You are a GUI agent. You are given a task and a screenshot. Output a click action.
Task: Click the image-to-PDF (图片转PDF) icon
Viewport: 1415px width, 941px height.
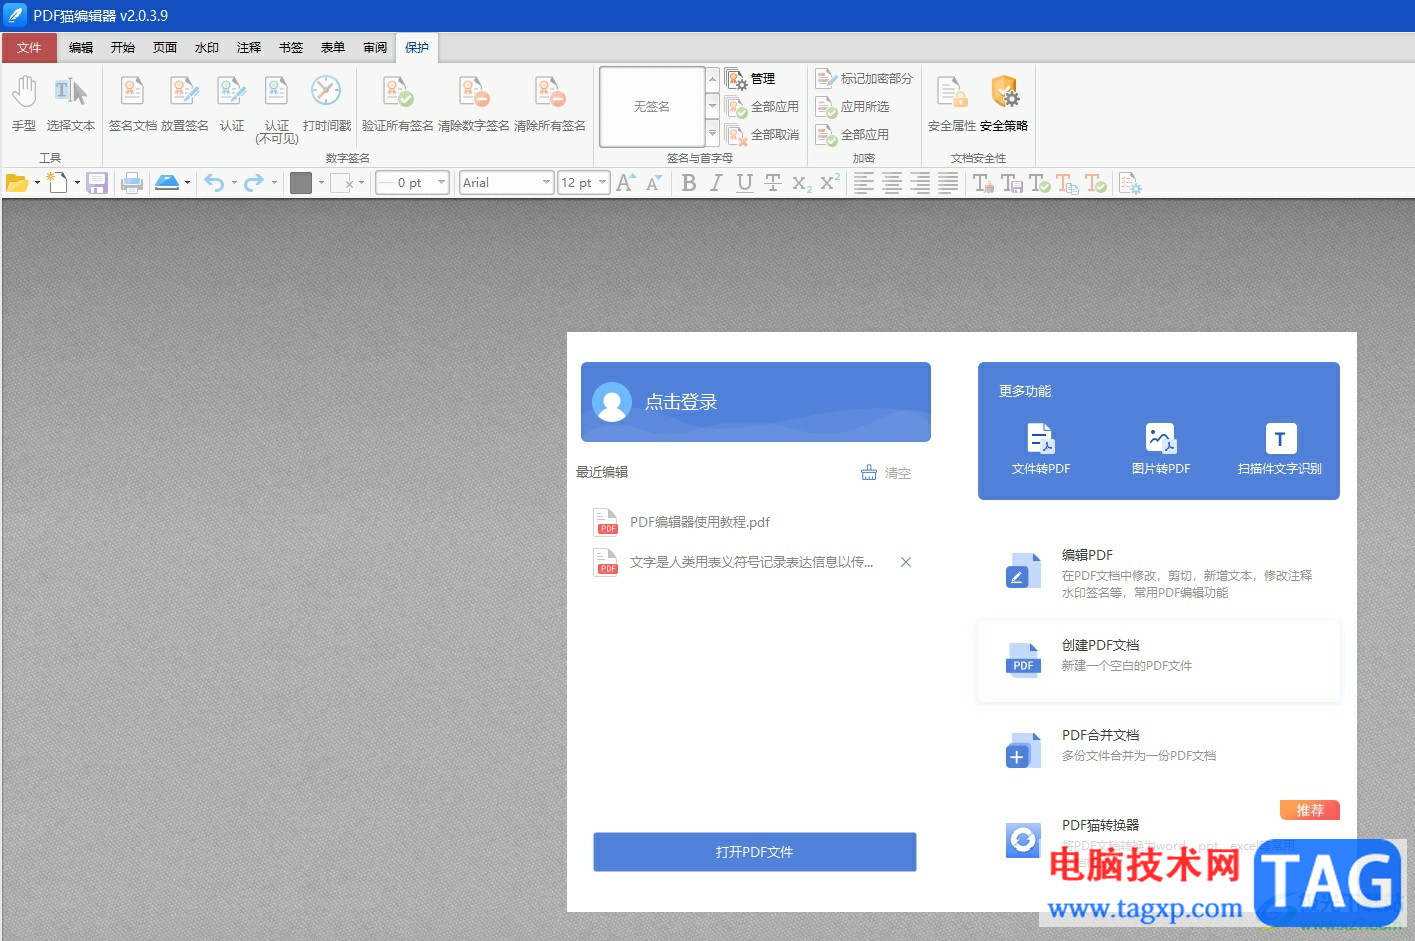[x=1161, y=438]
